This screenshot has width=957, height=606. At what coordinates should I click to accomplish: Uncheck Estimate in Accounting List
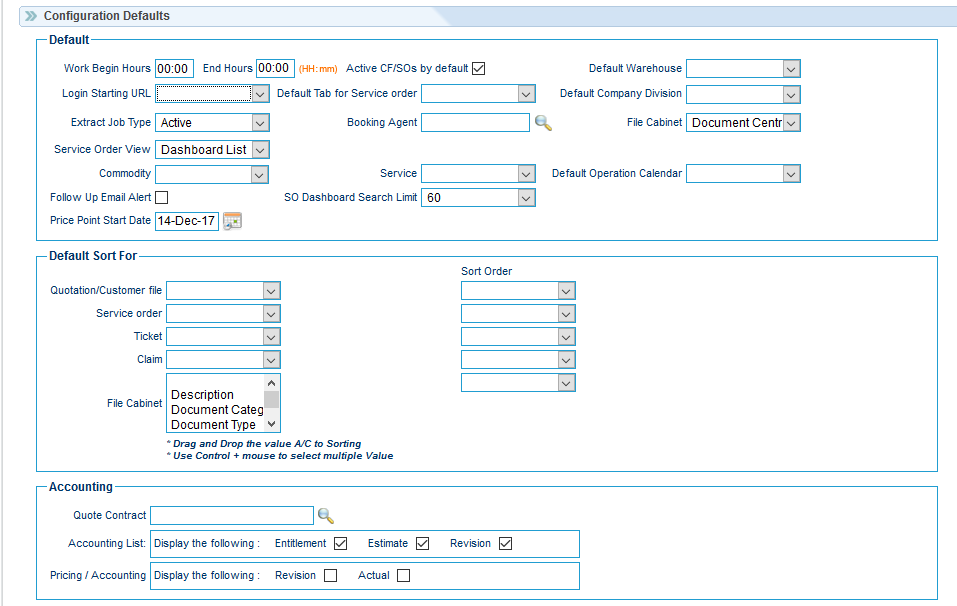422,544
